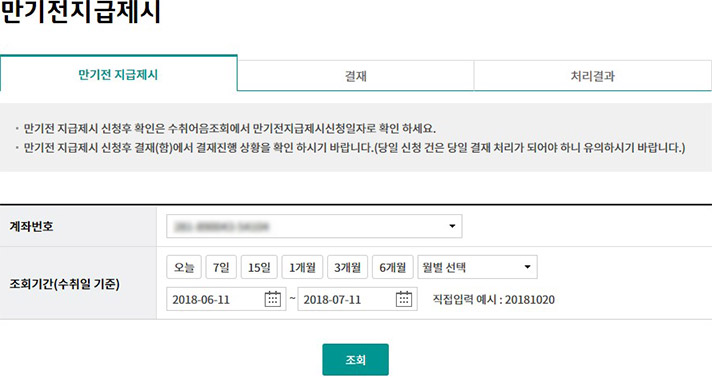Image resolution: width=712 pixels, height=378 pixels.
Task: Select the 3개월 period button
Action: tap(347, 267)
